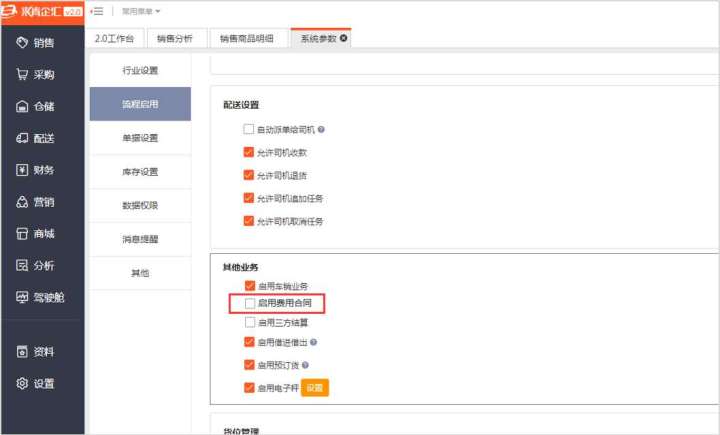This screenshot has width=720, height=435.
Task: Click the orange 设置 button beside 启用电子秤
Action: pos(315,388)
